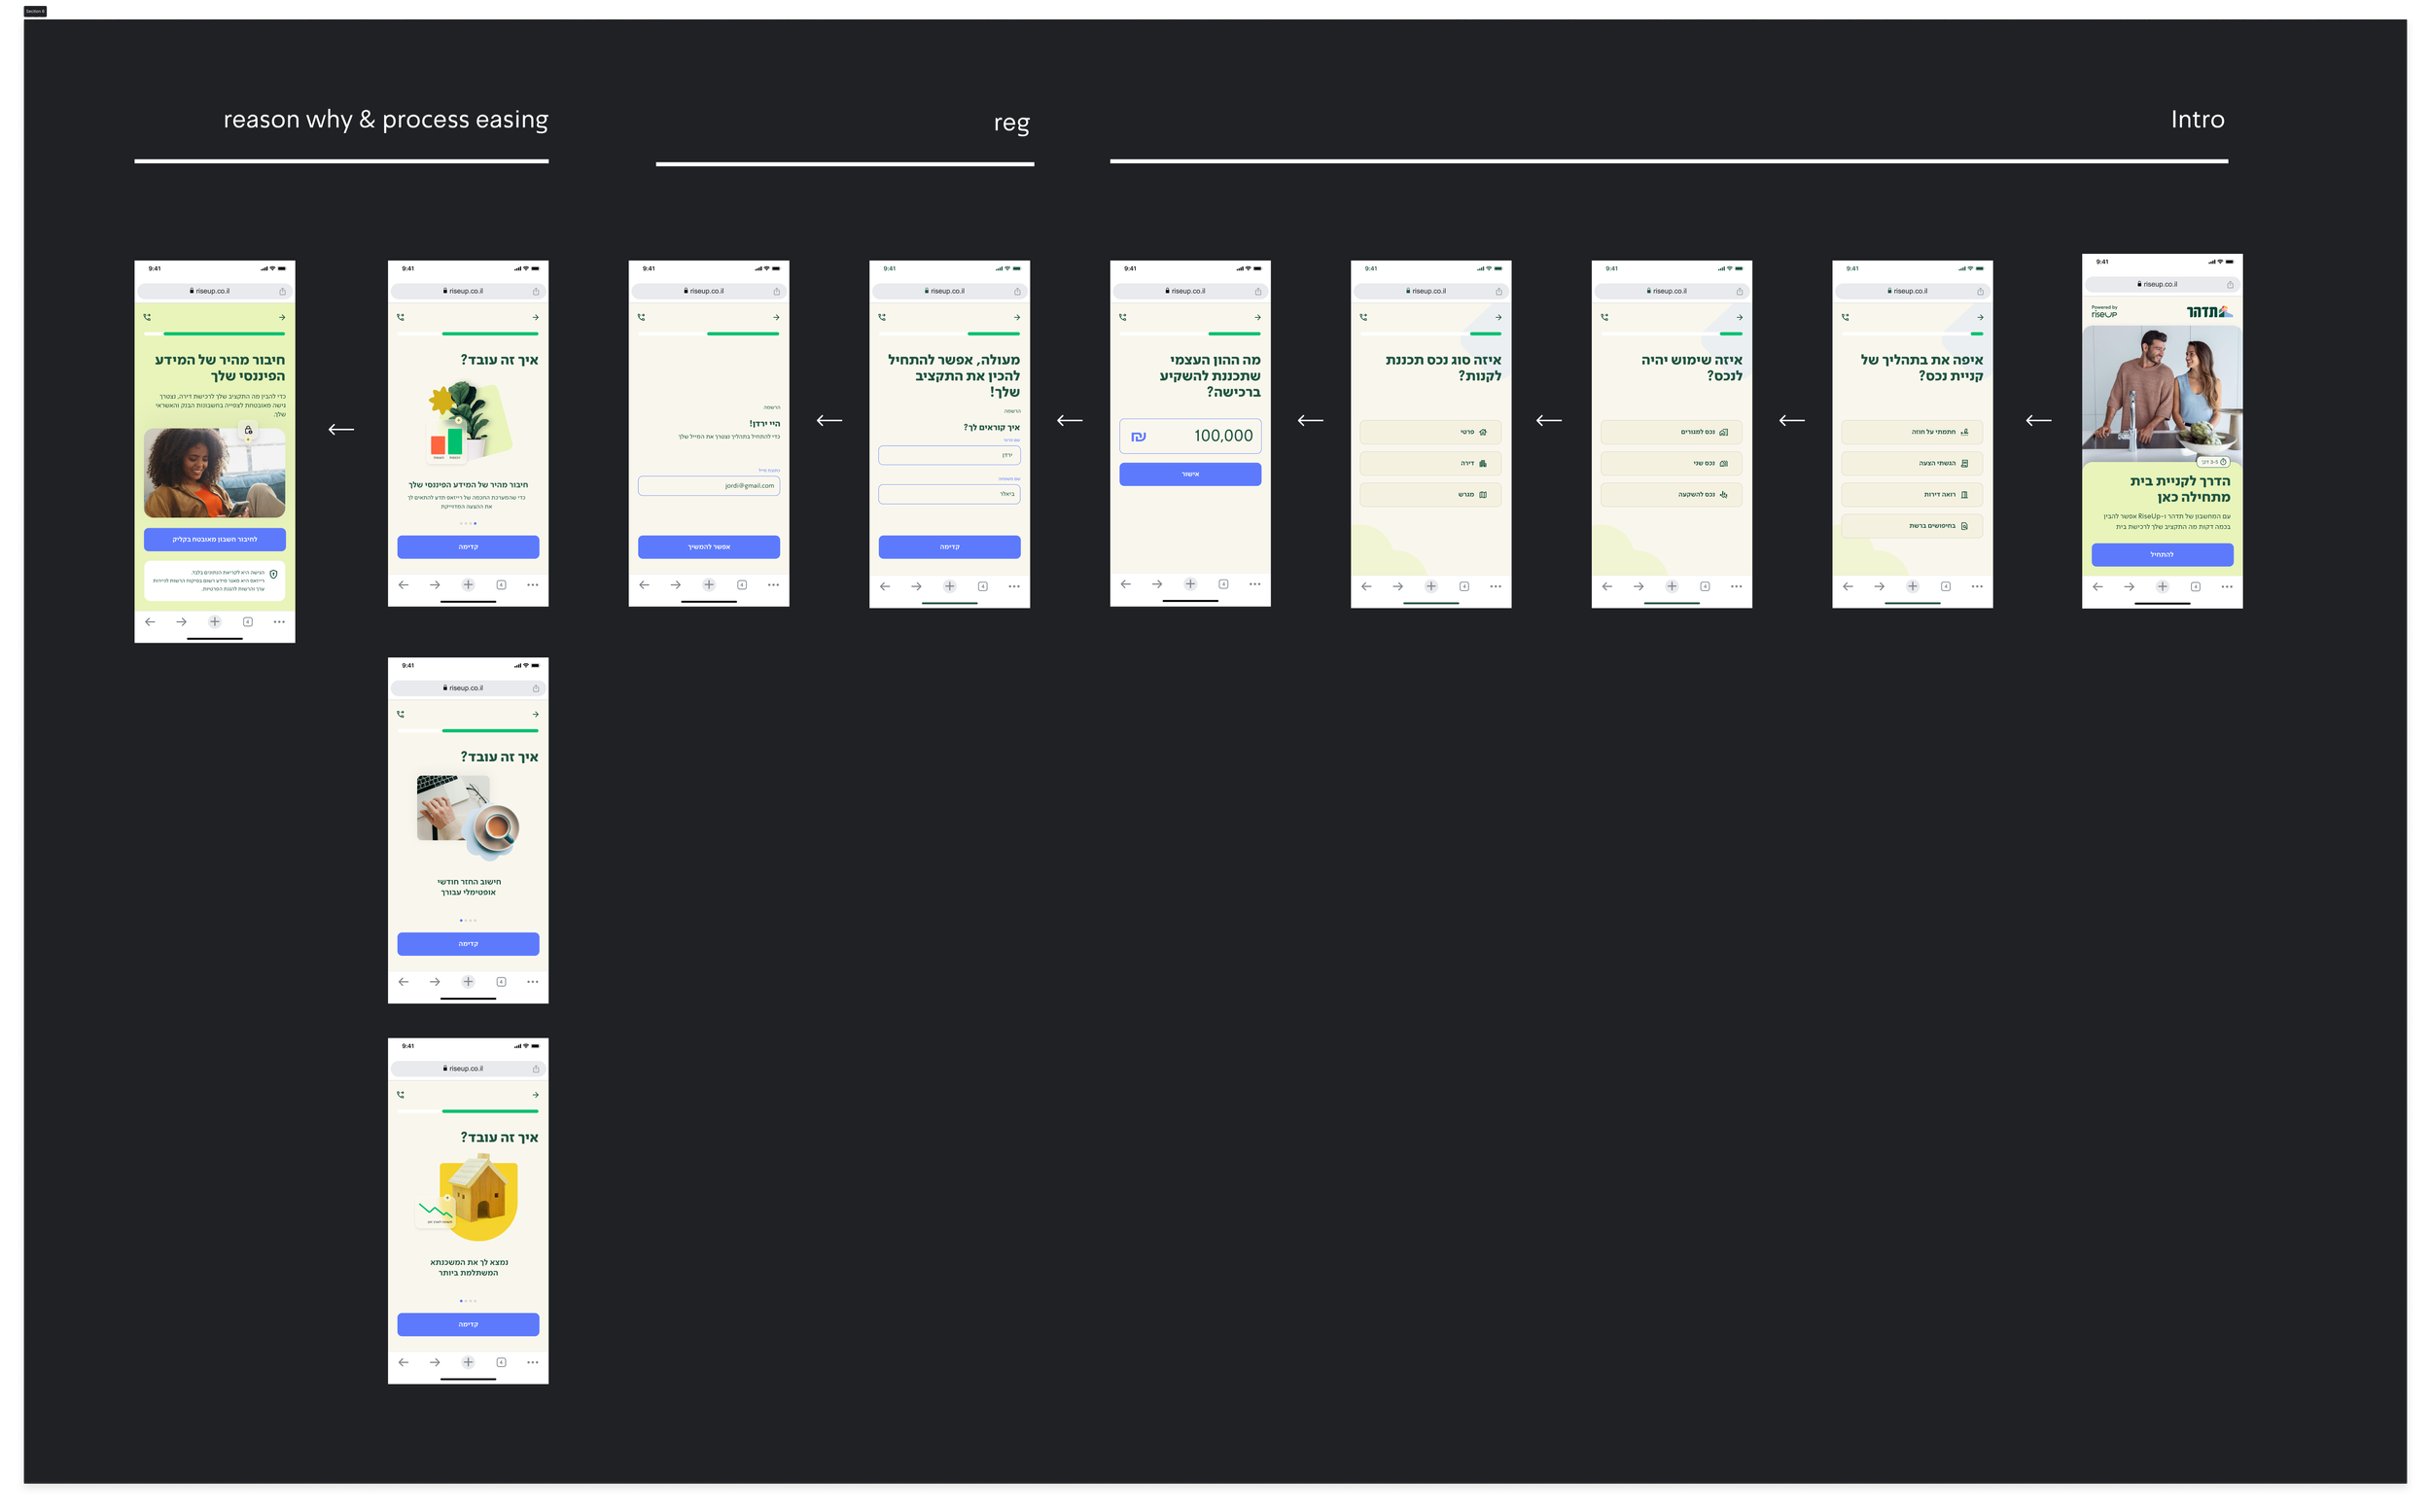Click the three-dots menu on the coffee cup illustration screen
This screenshot has width=2431, height=1512.
pos(532,982)
